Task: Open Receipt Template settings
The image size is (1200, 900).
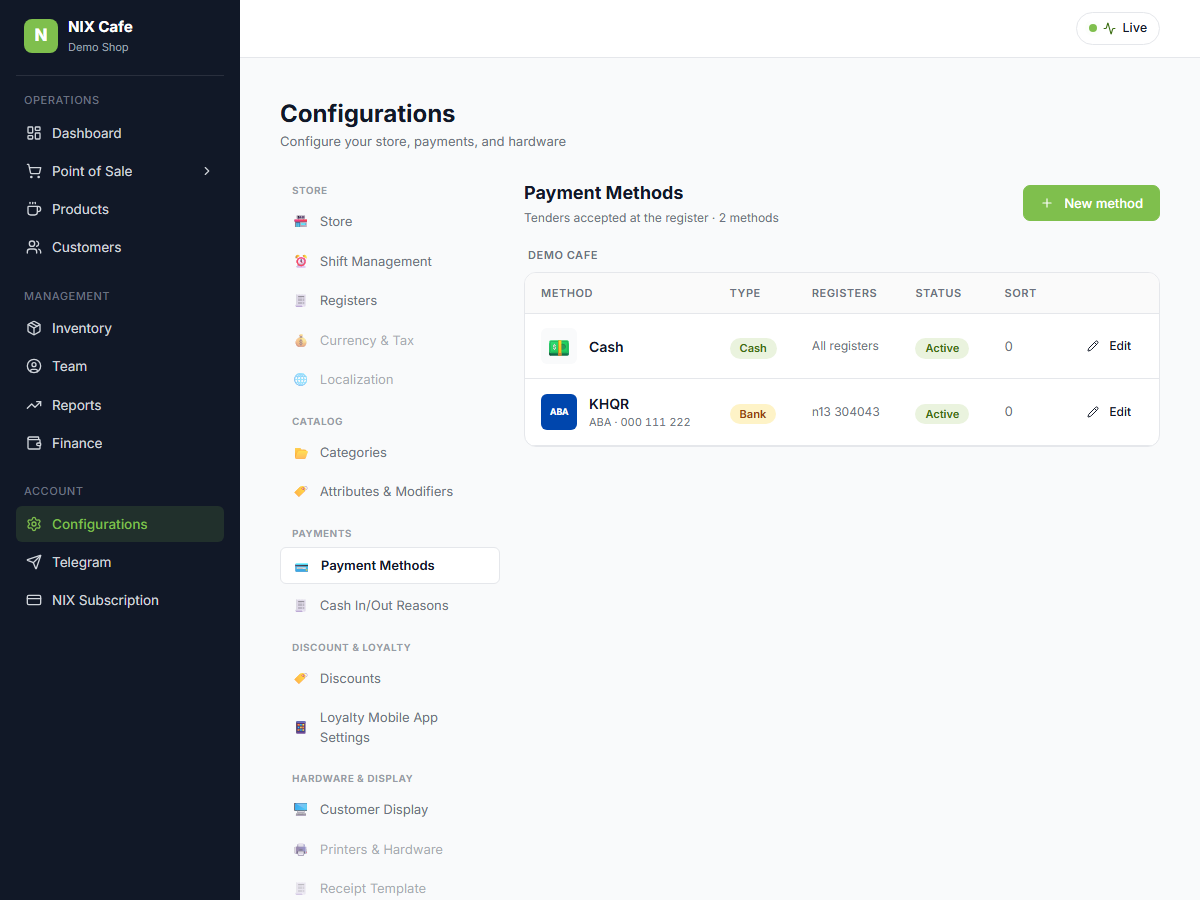Action: pyautogui.click(x=390, y=888)
